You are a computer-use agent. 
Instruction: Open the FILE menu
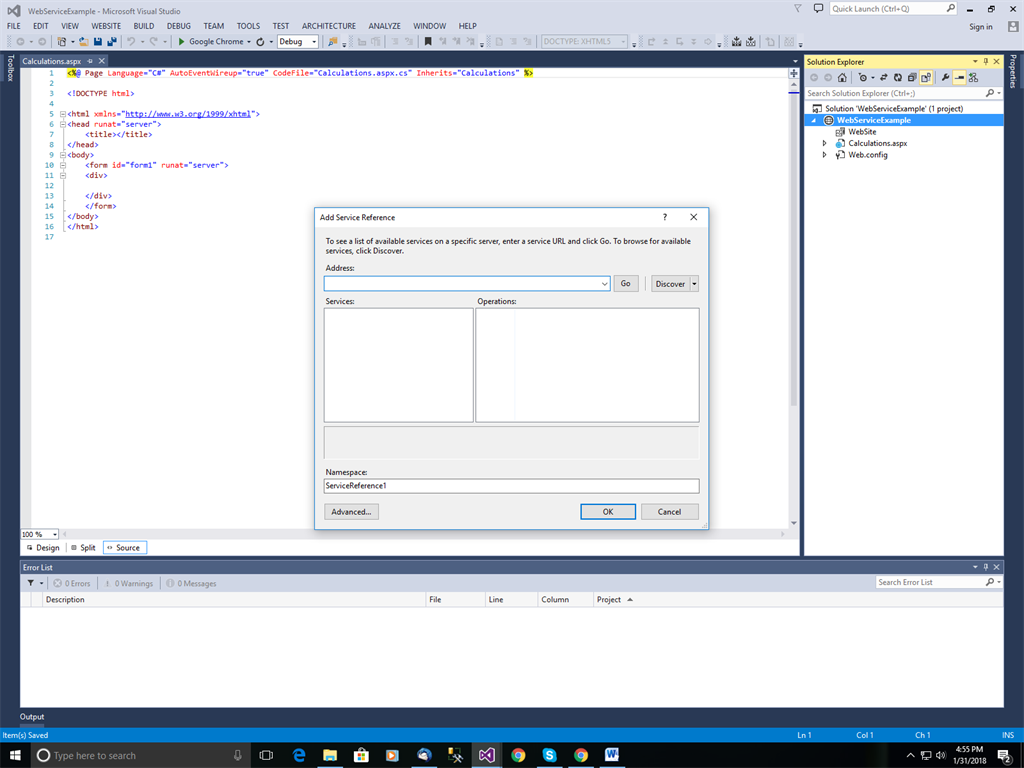coord(14,26)
